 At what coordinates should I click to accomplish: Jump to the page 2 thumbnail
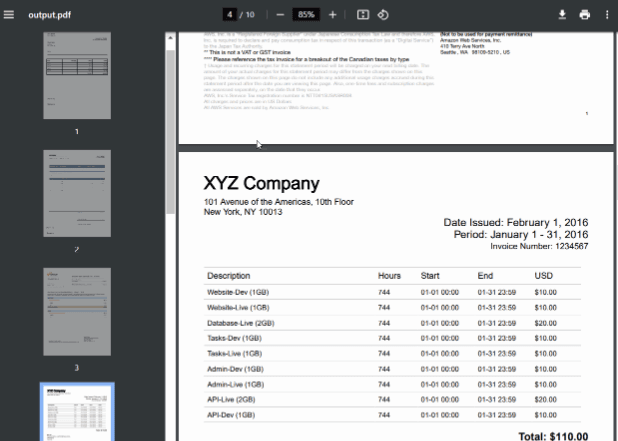tap(77, 195)
